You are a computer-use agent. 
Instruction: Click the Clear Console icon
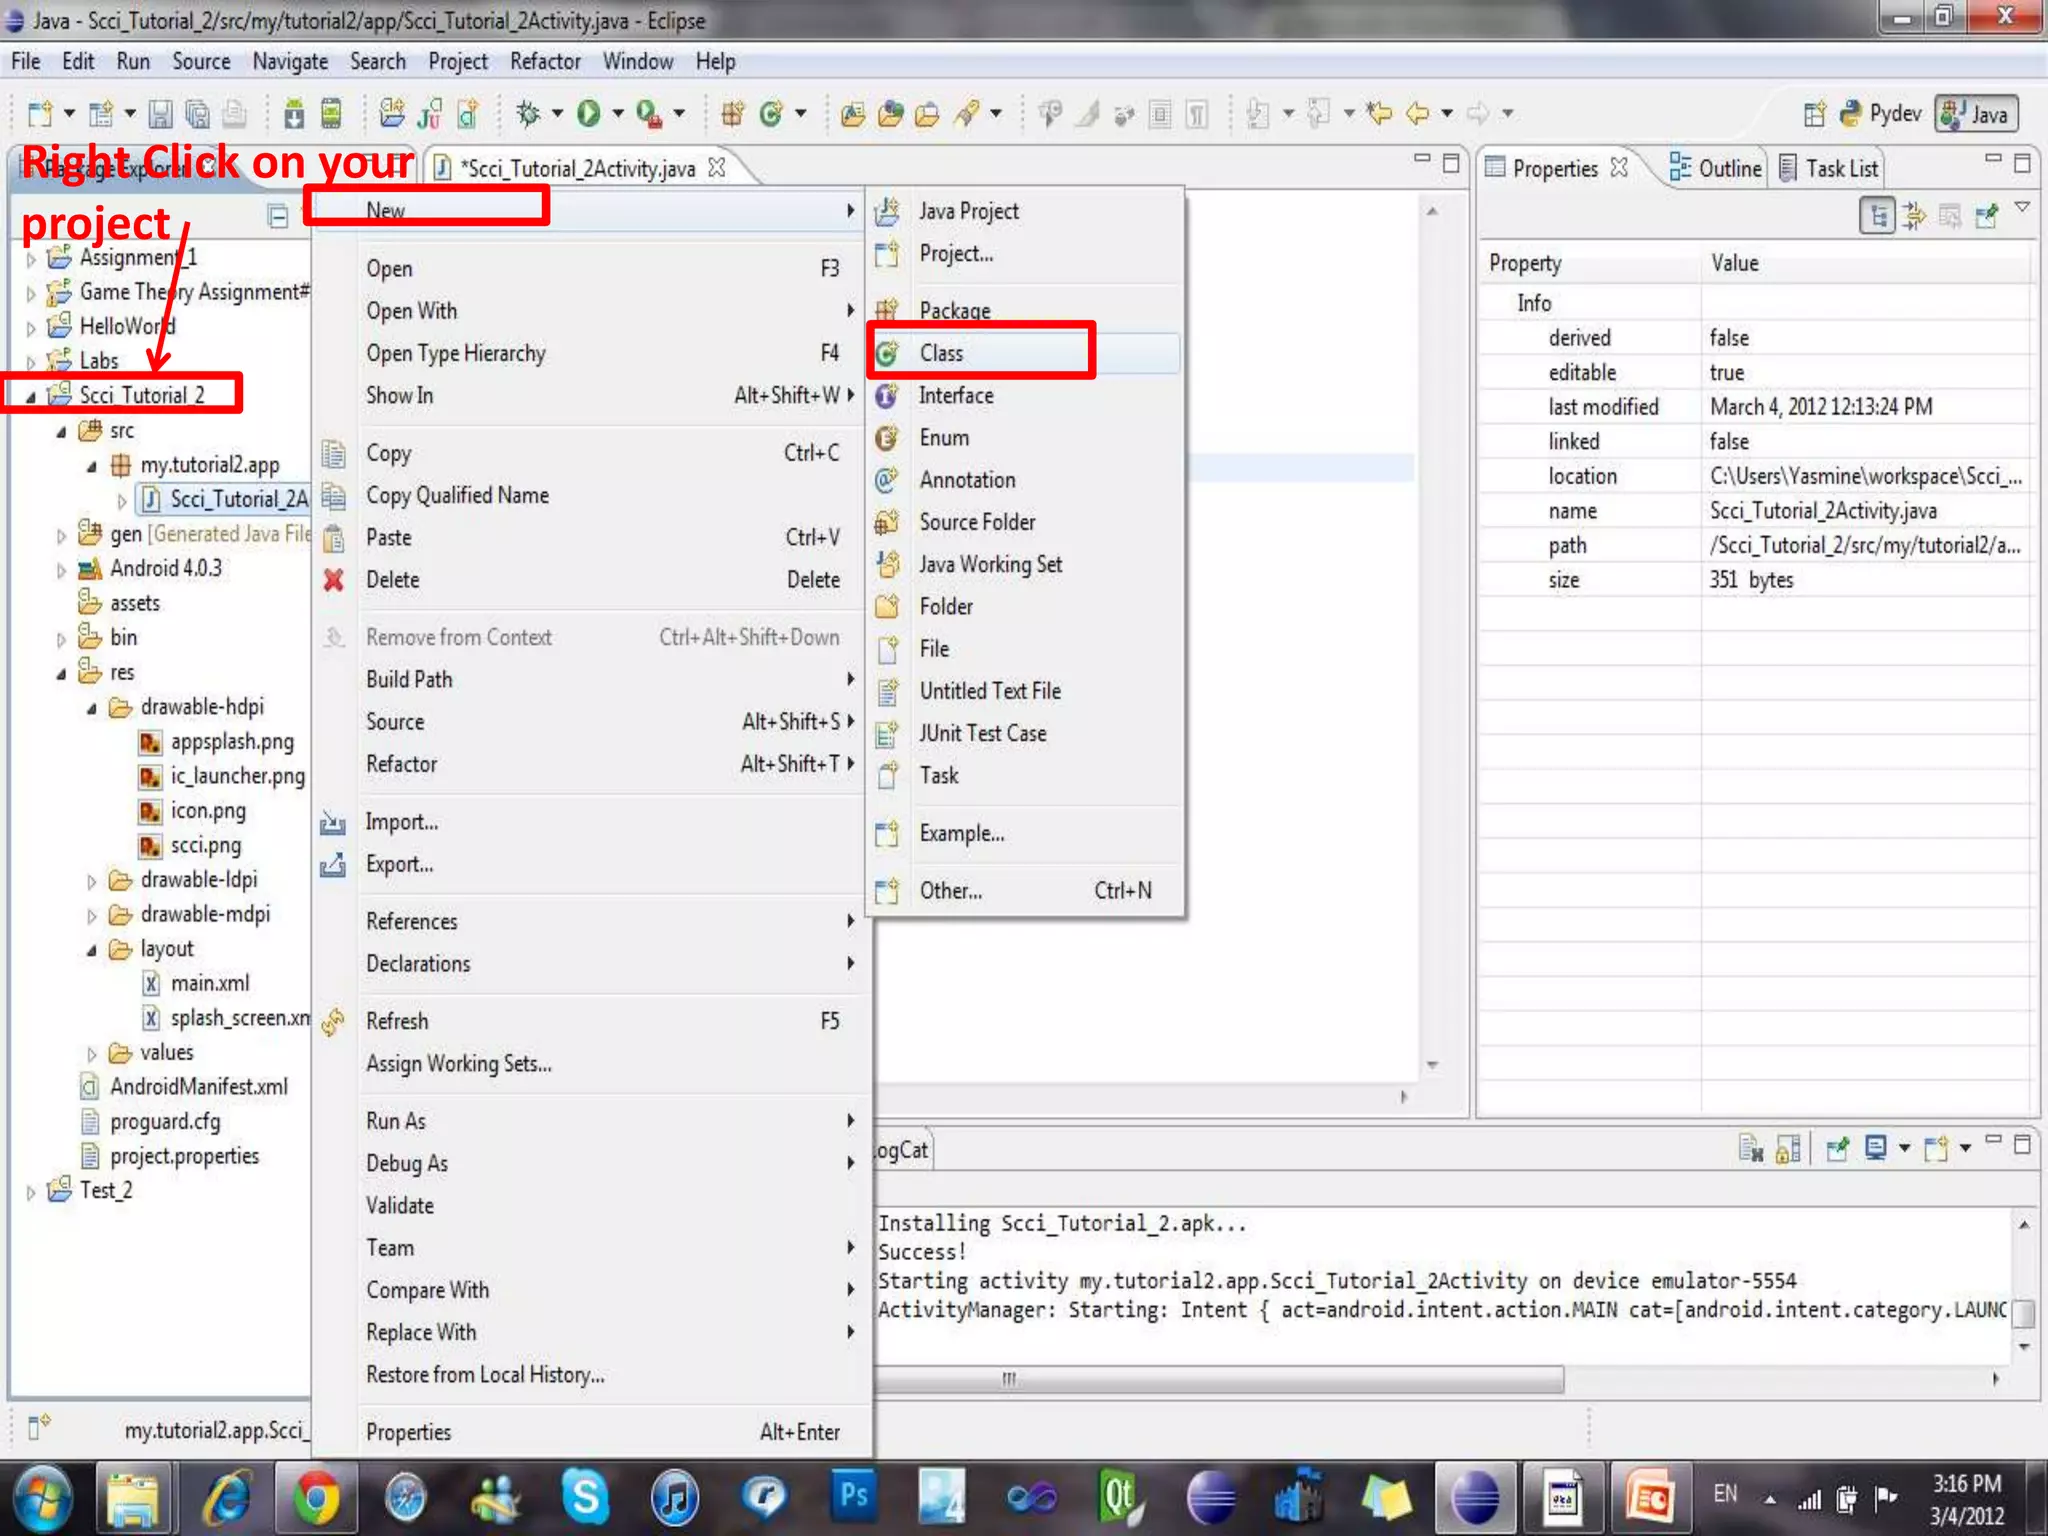click(1750, 1148)
